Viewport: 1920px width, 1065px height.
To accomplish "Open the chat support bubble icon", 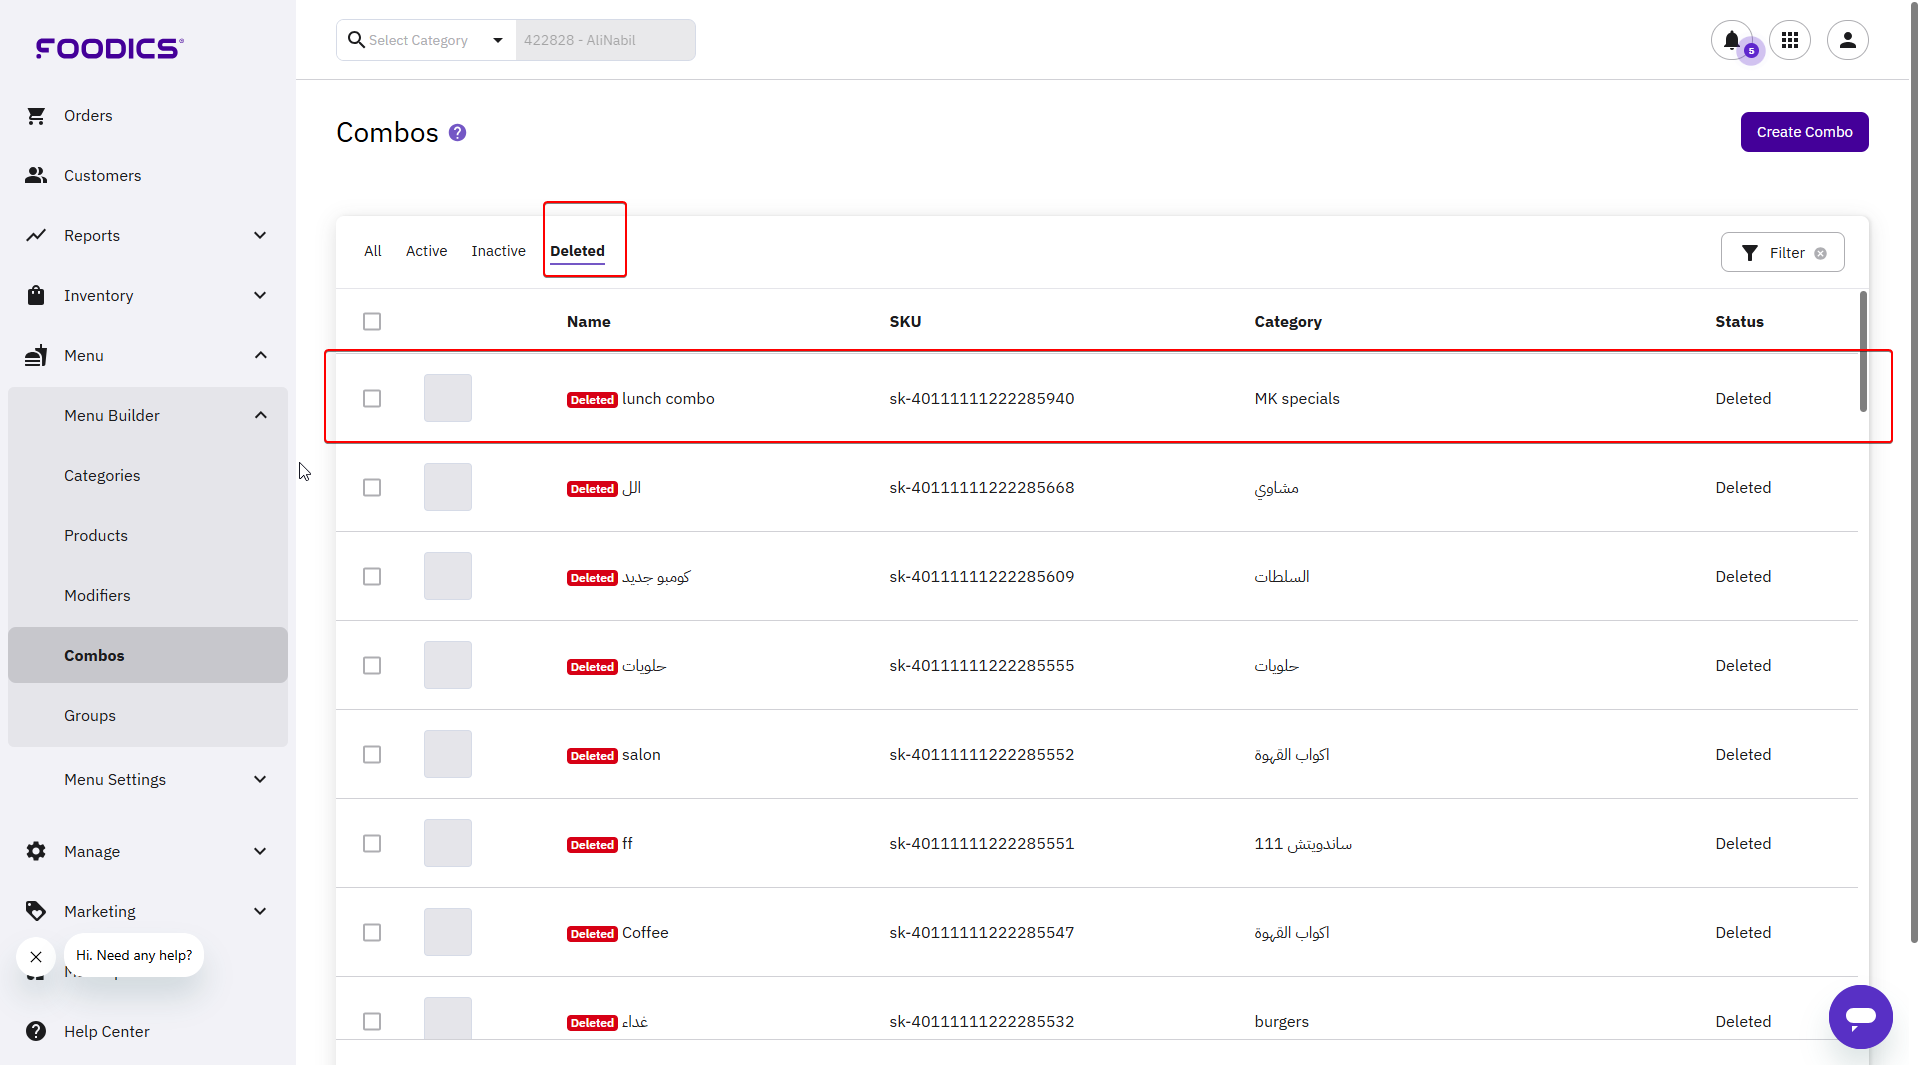I will (x=1860, y=1016).
